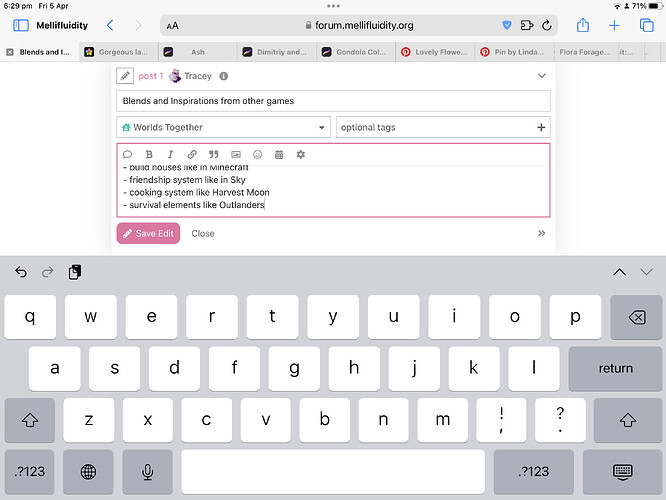Open the composer options gear menu
Screen dimensions: 666x500
[x=301, y=154]
